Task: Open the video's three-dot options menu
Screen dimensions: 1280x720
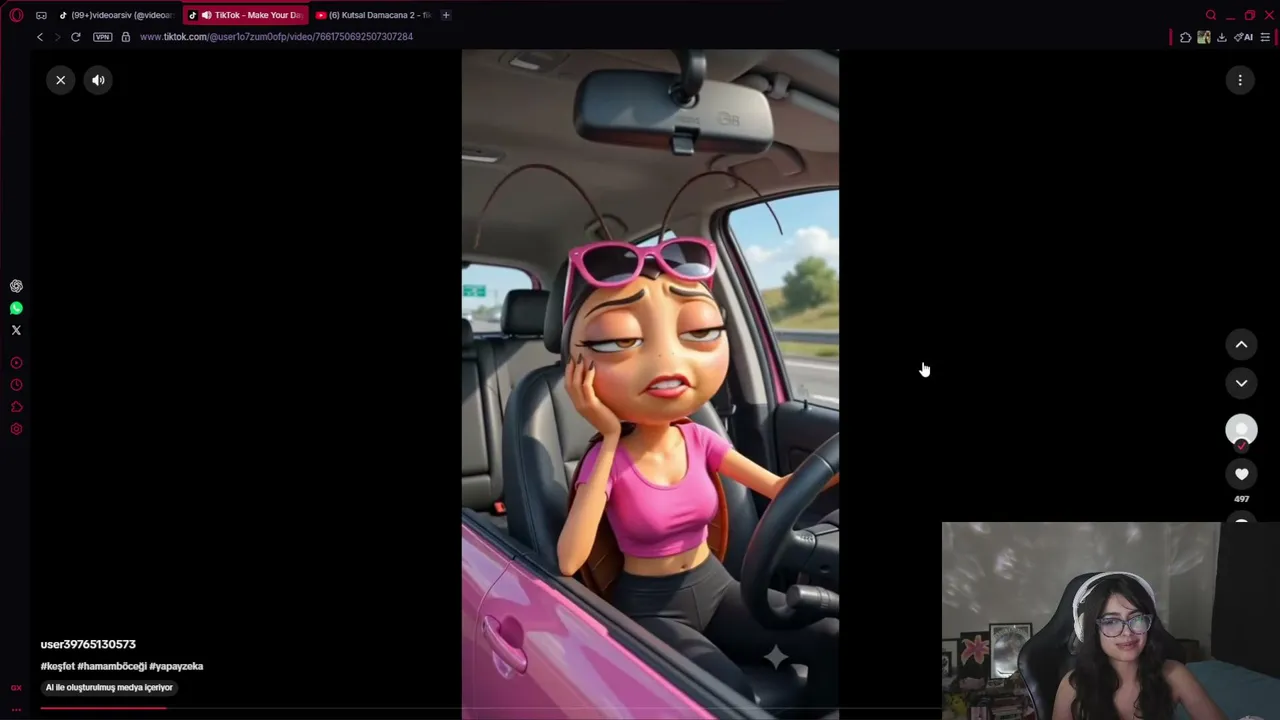Action: point(1240,80)
